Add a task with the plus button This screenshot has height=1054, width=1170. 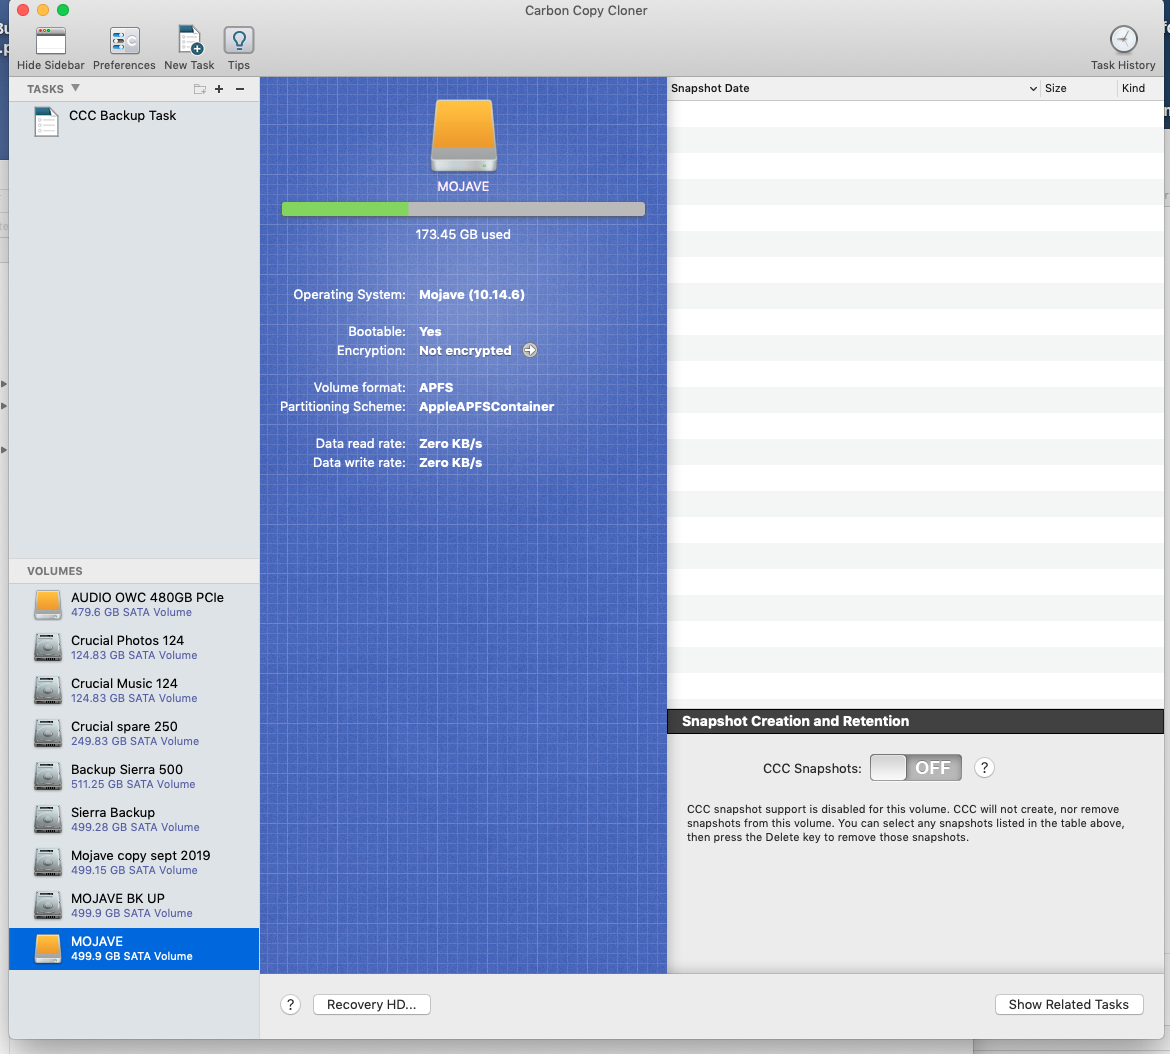tap(219, 89)
